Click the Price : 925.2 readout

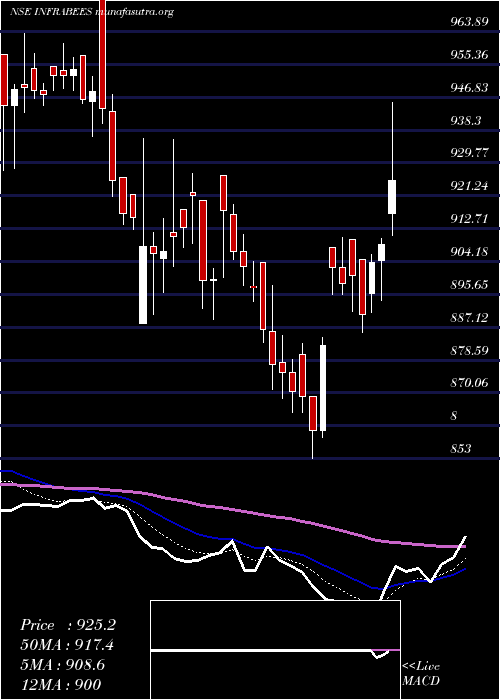68,625
